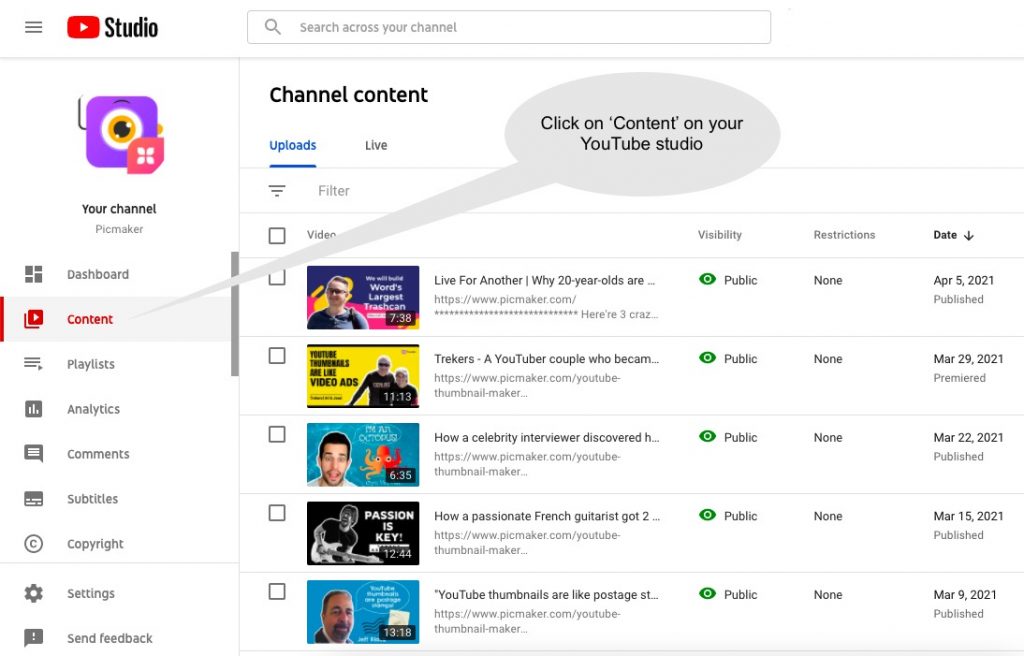Image resolution: width=1024 pixels, height=656 pixels.
Task: Click the Date sort arrow
Action: (968, 235)
